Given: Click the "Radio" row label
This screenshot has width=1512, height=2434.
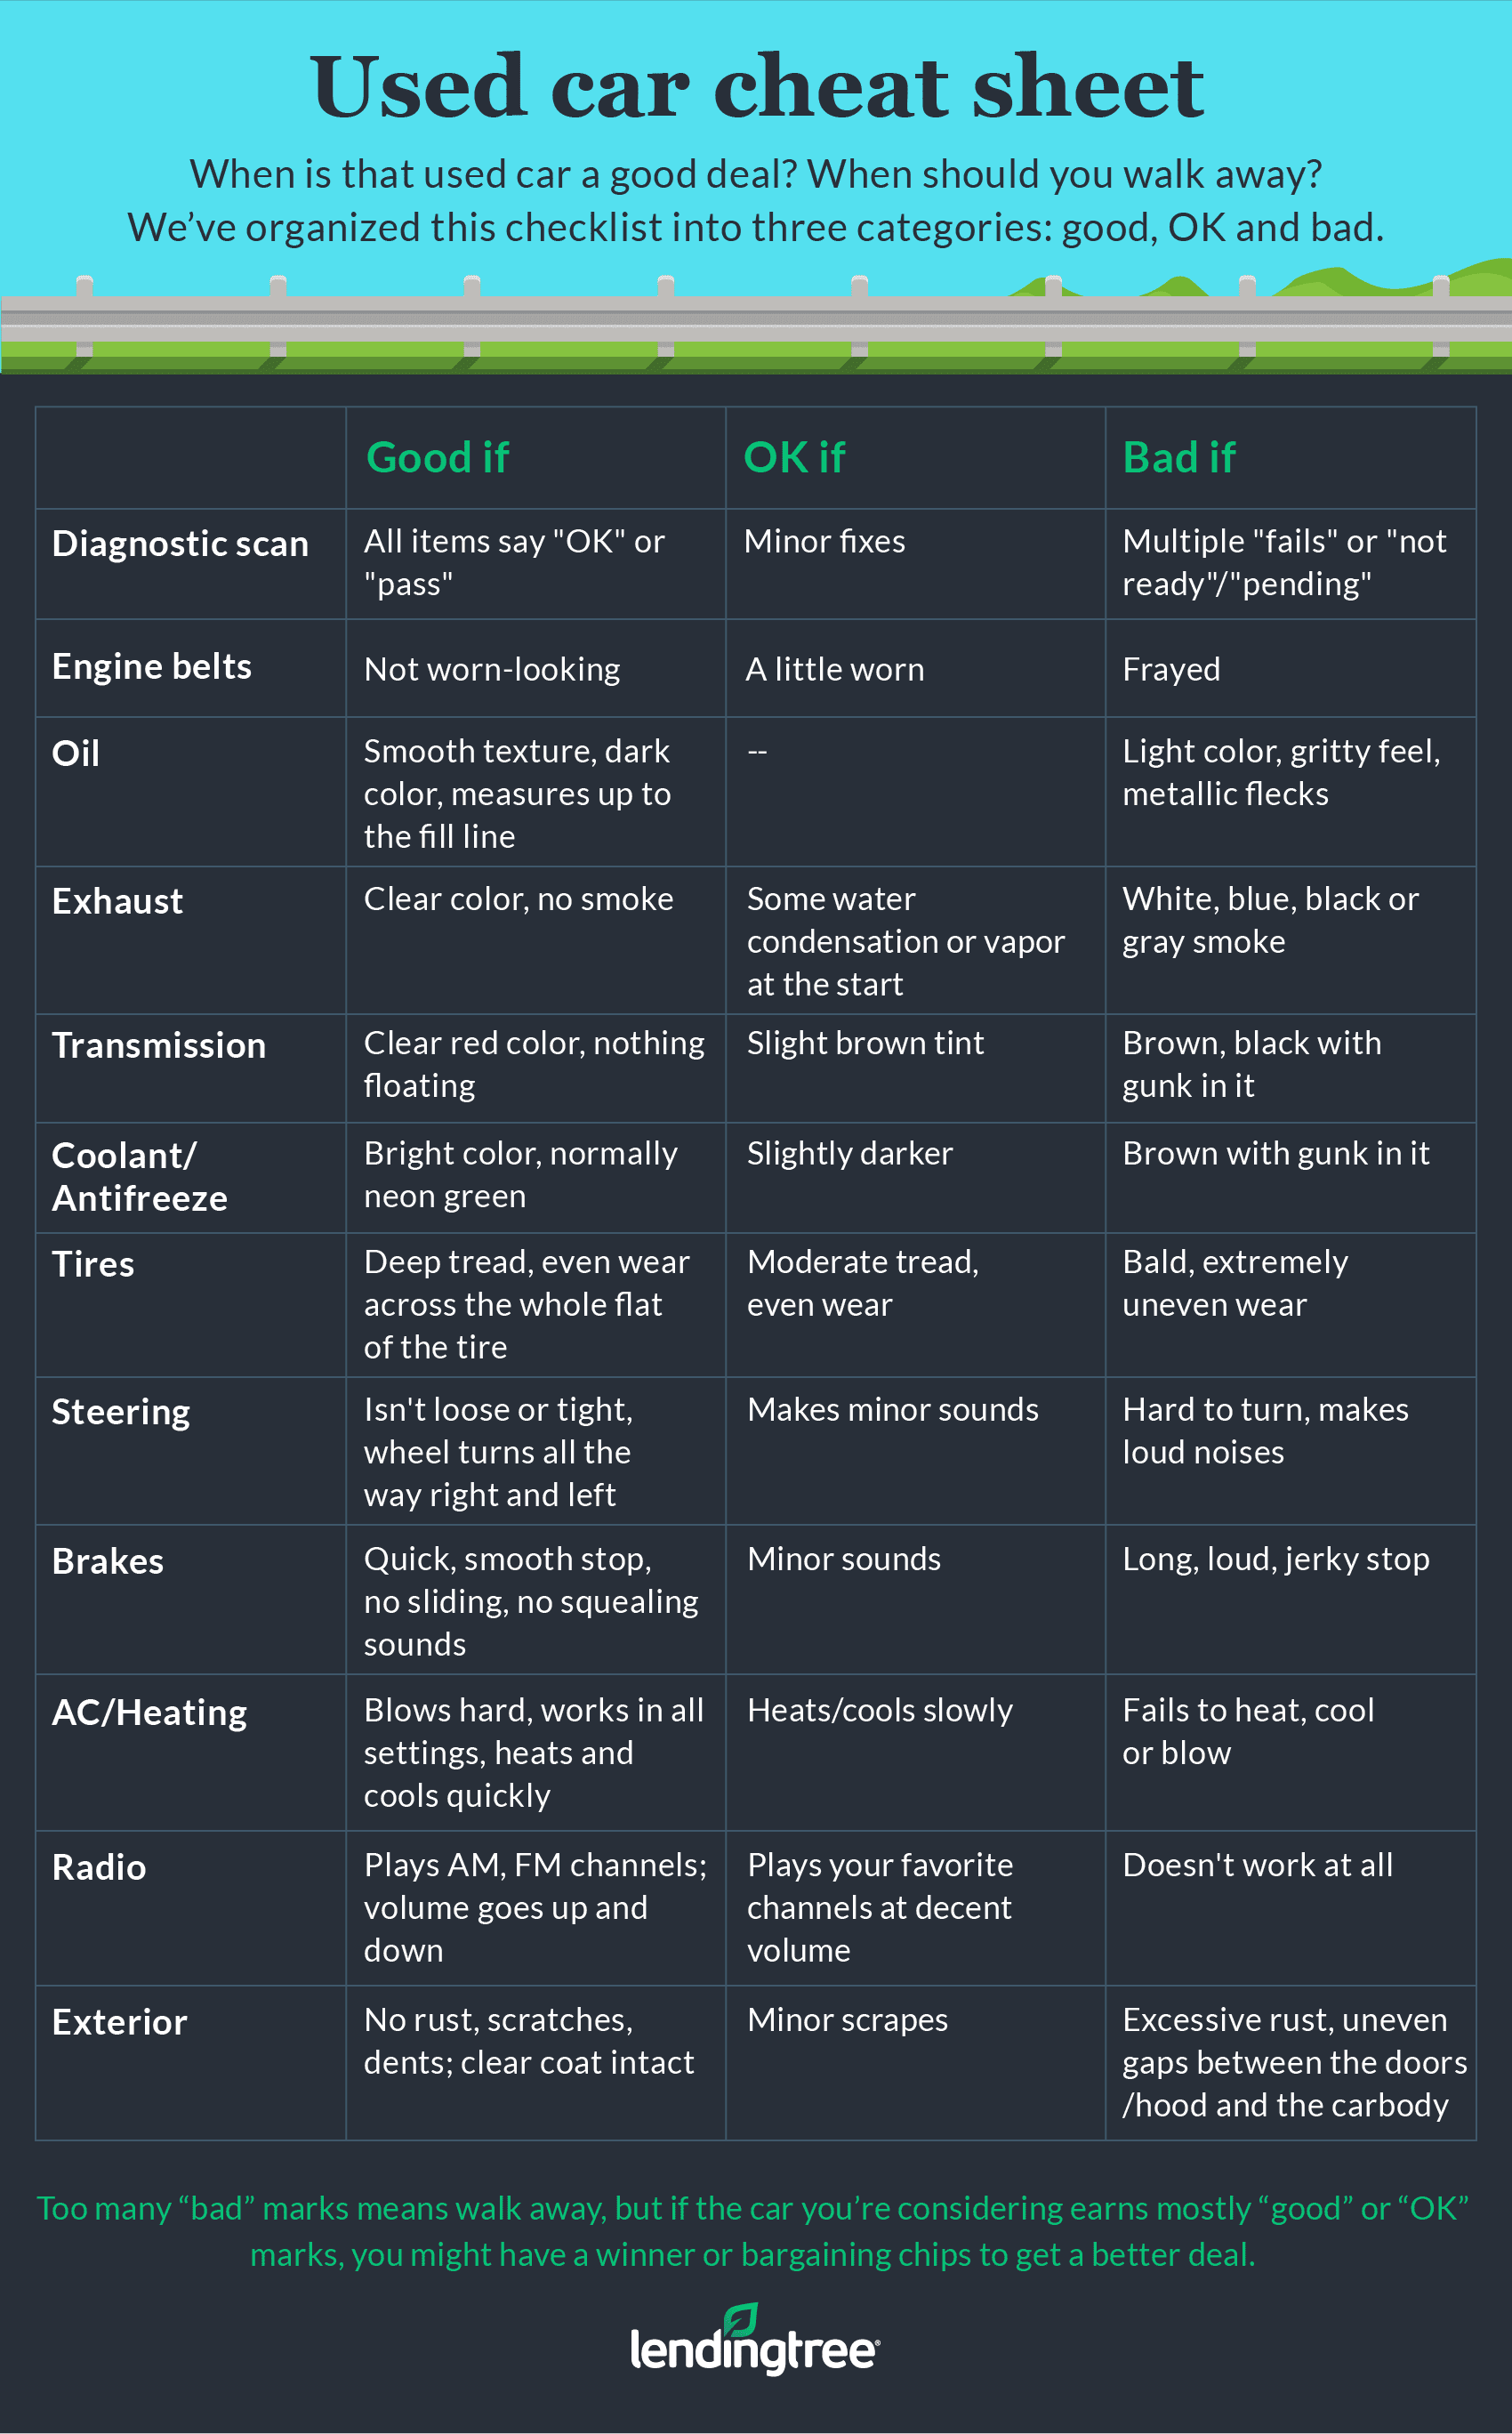Looking at the screenshot, I should point(99,1868).
